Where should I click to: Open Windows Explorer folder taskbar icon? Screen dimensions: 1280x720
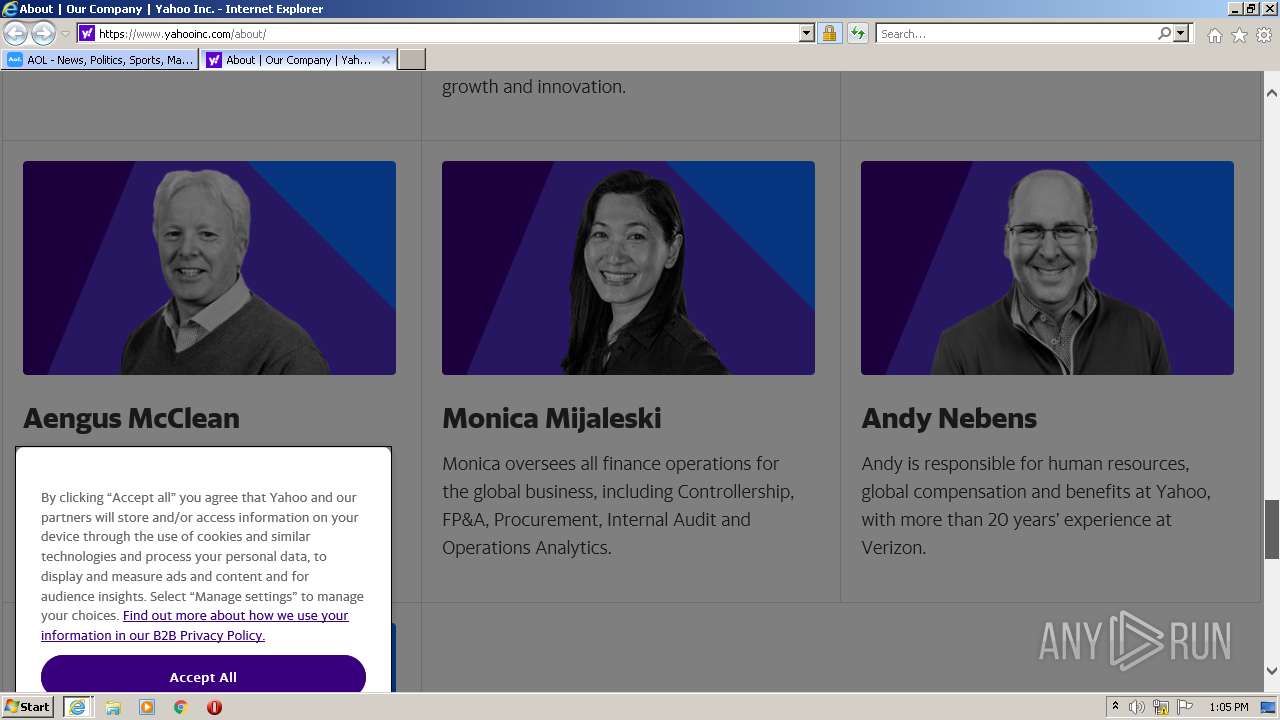pos(113,707)
